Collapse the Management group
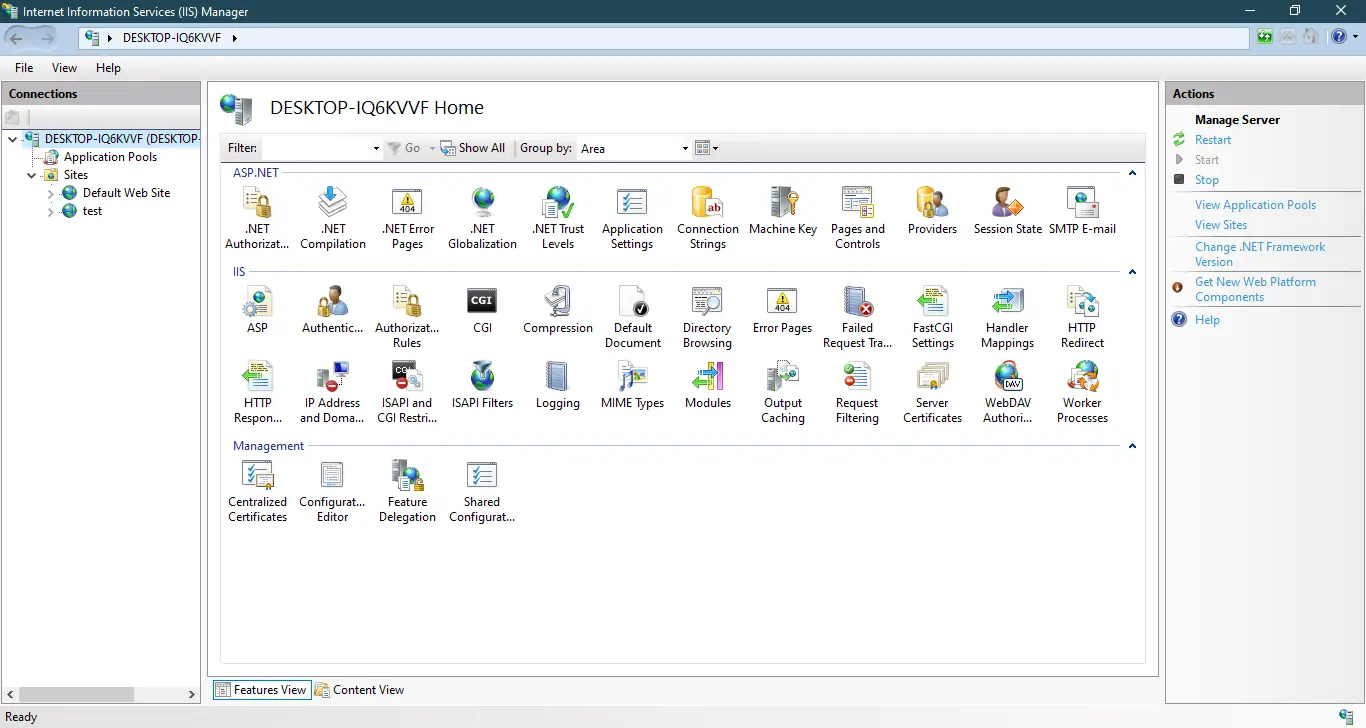This screenshot has height=728, width=1366. tap(1132, 446)
